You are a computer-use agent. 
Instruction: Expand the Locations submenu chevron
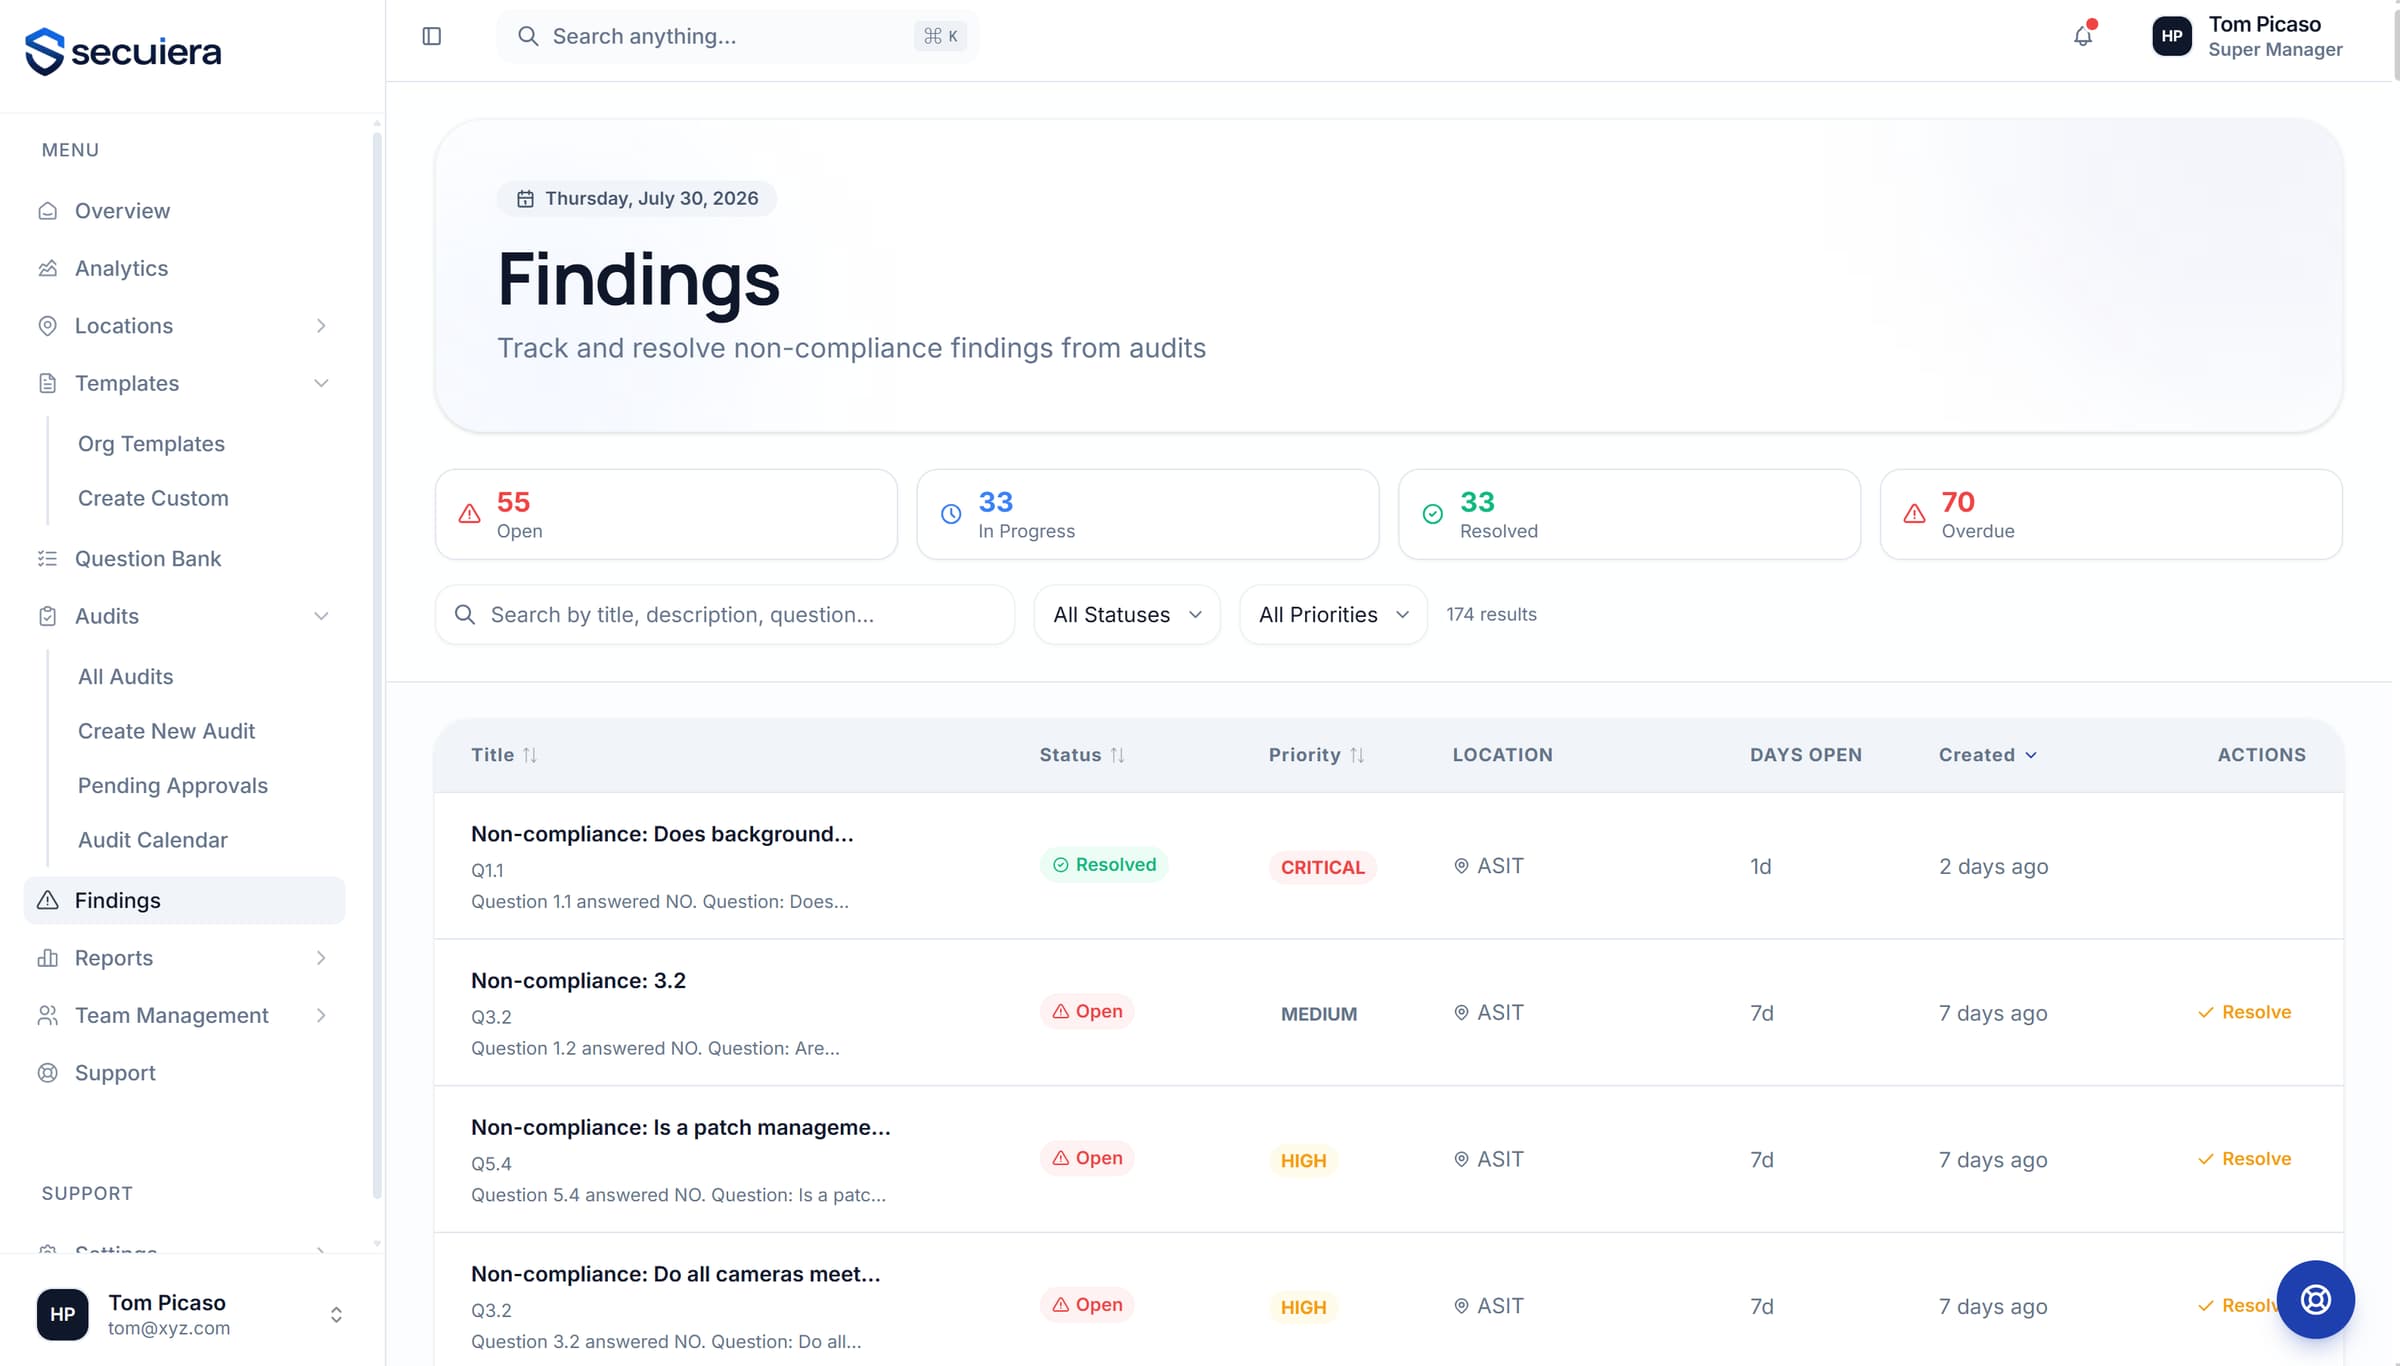[321, 326]
